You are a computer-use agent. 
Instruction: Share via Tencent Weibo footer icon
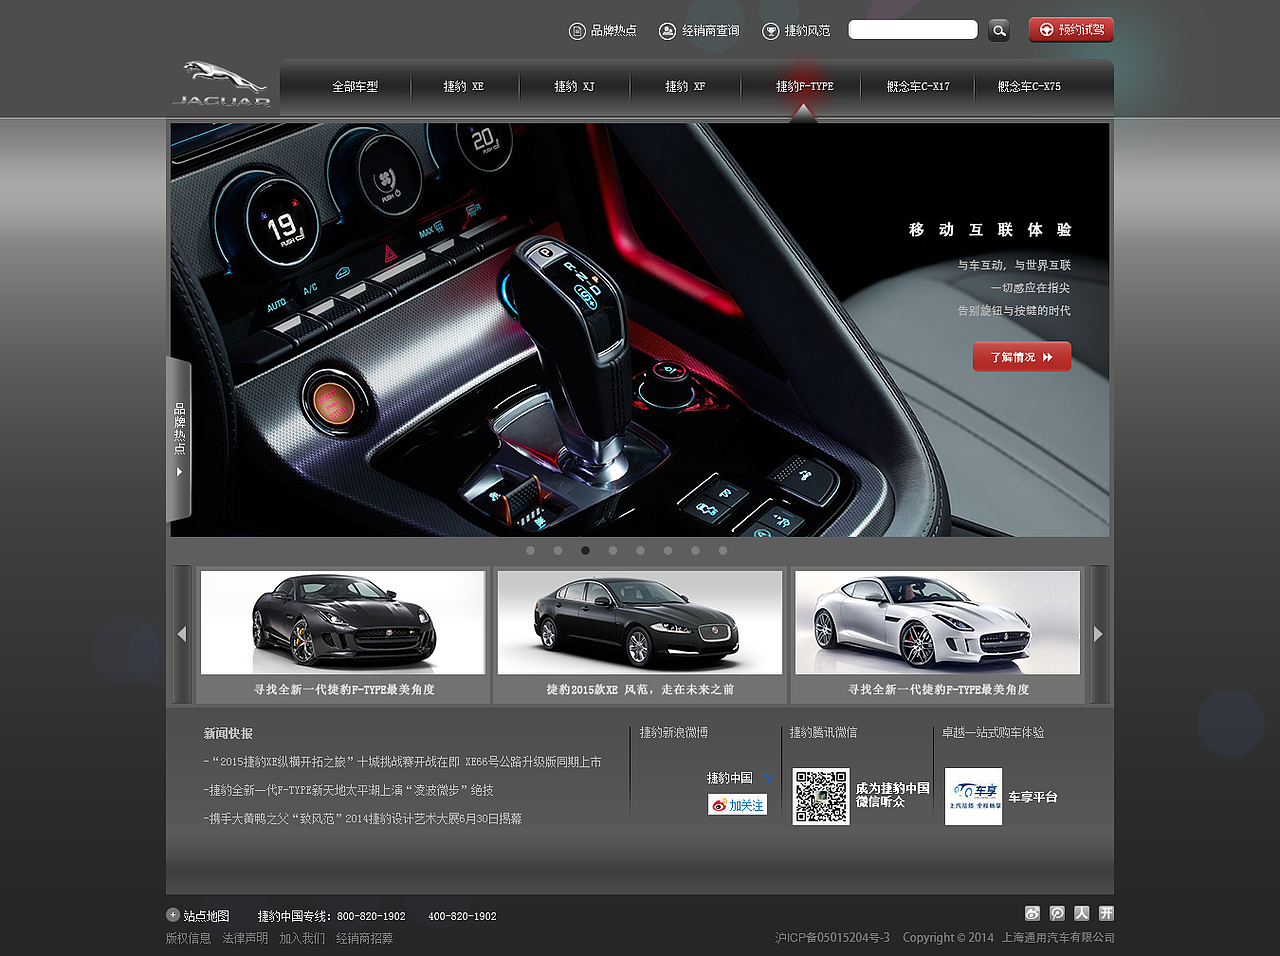pyautogui.click(x=1057, y=913)
